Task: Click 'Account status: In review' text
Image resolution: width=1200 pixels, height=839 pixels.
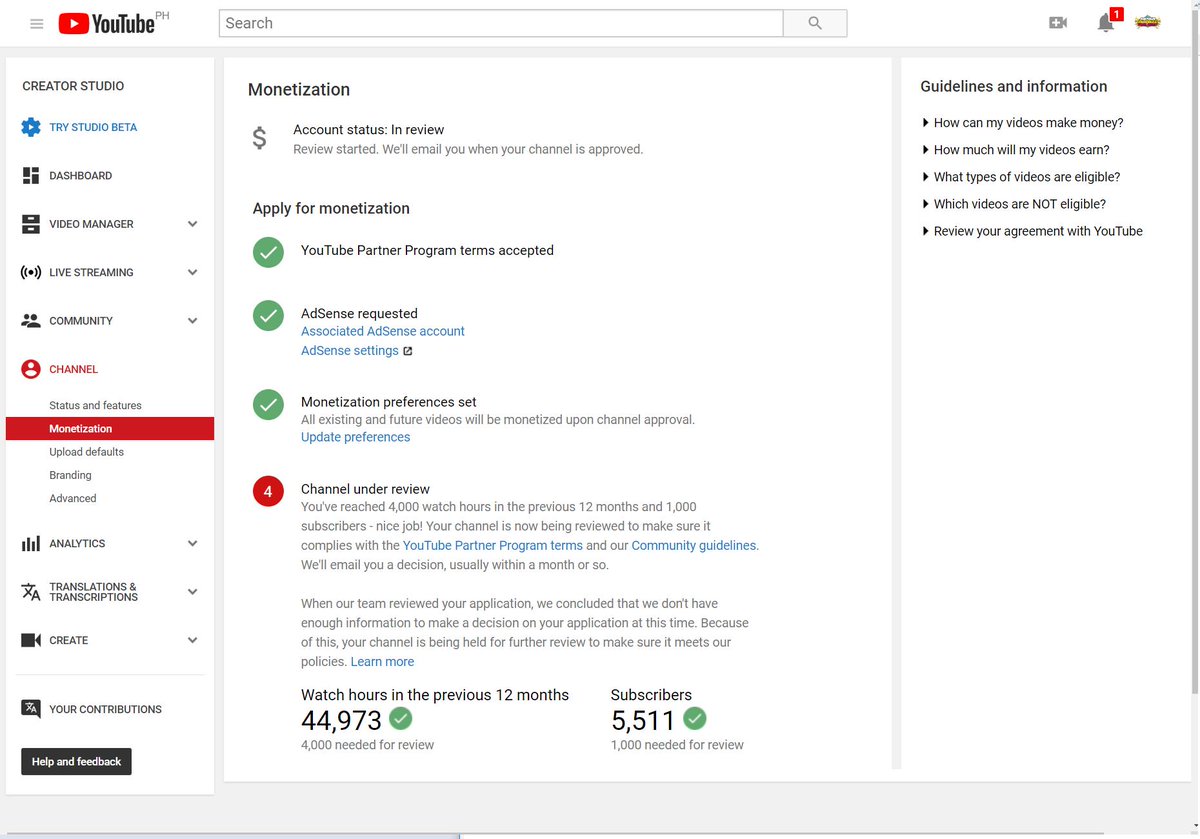Action: point(368,130)
